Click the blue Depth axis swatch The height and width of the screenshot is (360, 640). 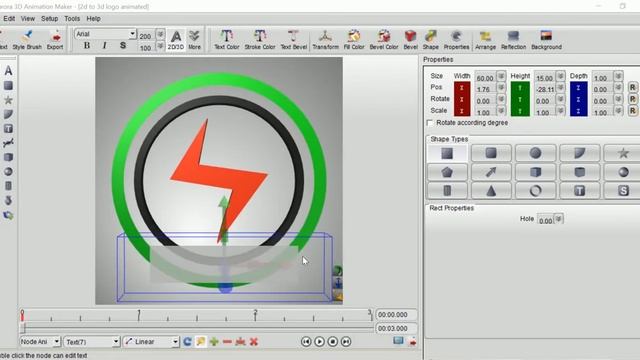578,99
